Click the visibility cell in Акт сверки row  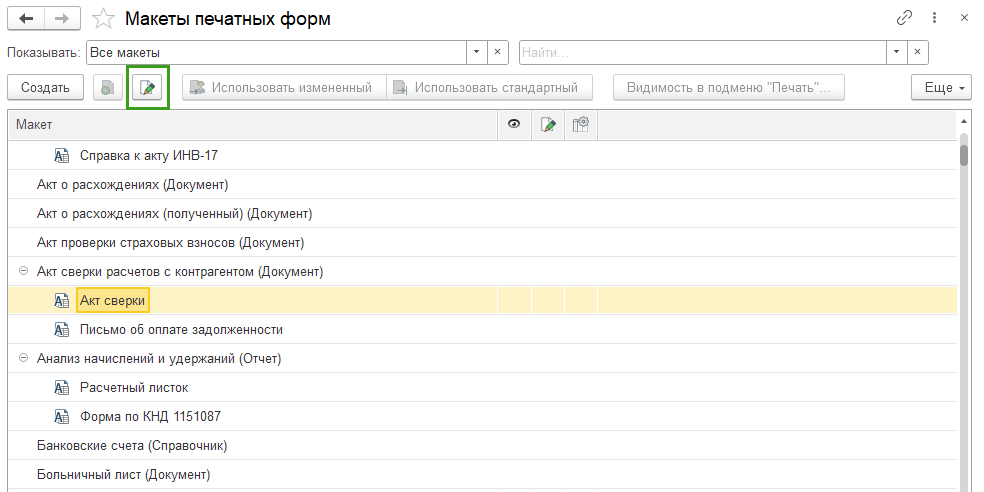(515, 301)
